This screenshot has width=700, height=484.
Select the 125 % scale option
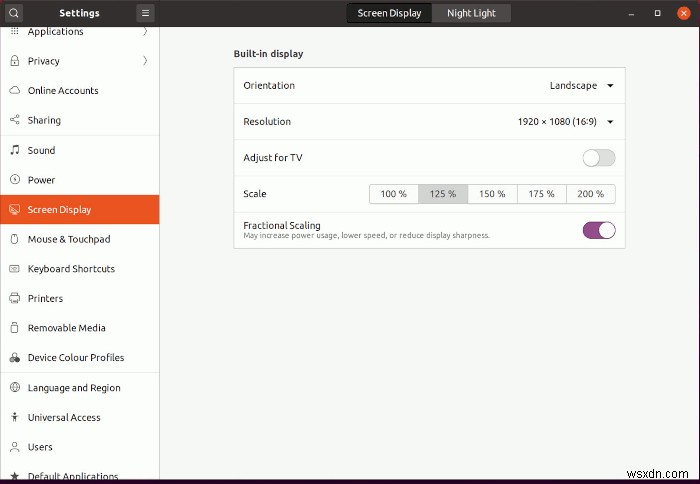click(x=443, y=194)
